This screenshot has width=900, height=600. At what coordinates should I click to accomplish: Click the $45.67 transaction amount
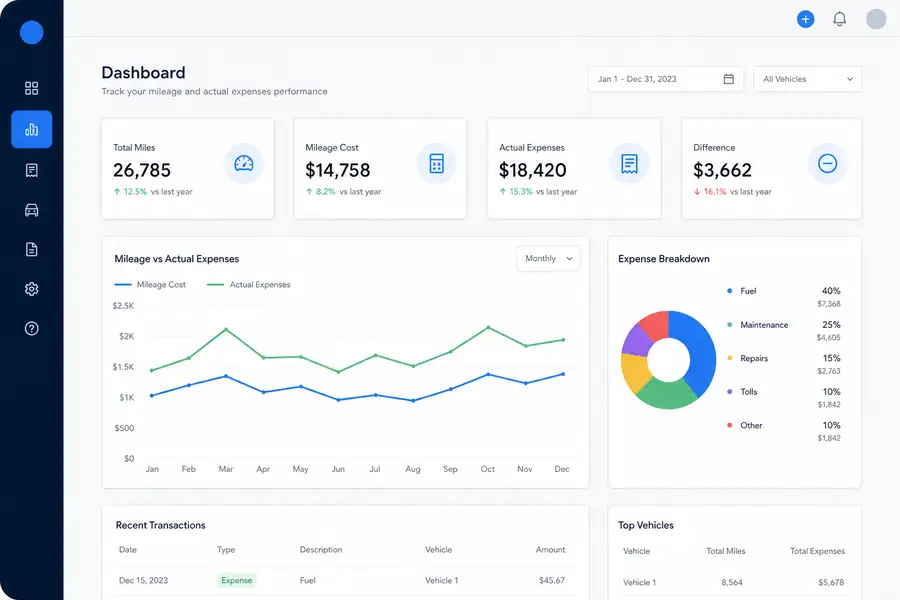(552, 580)
